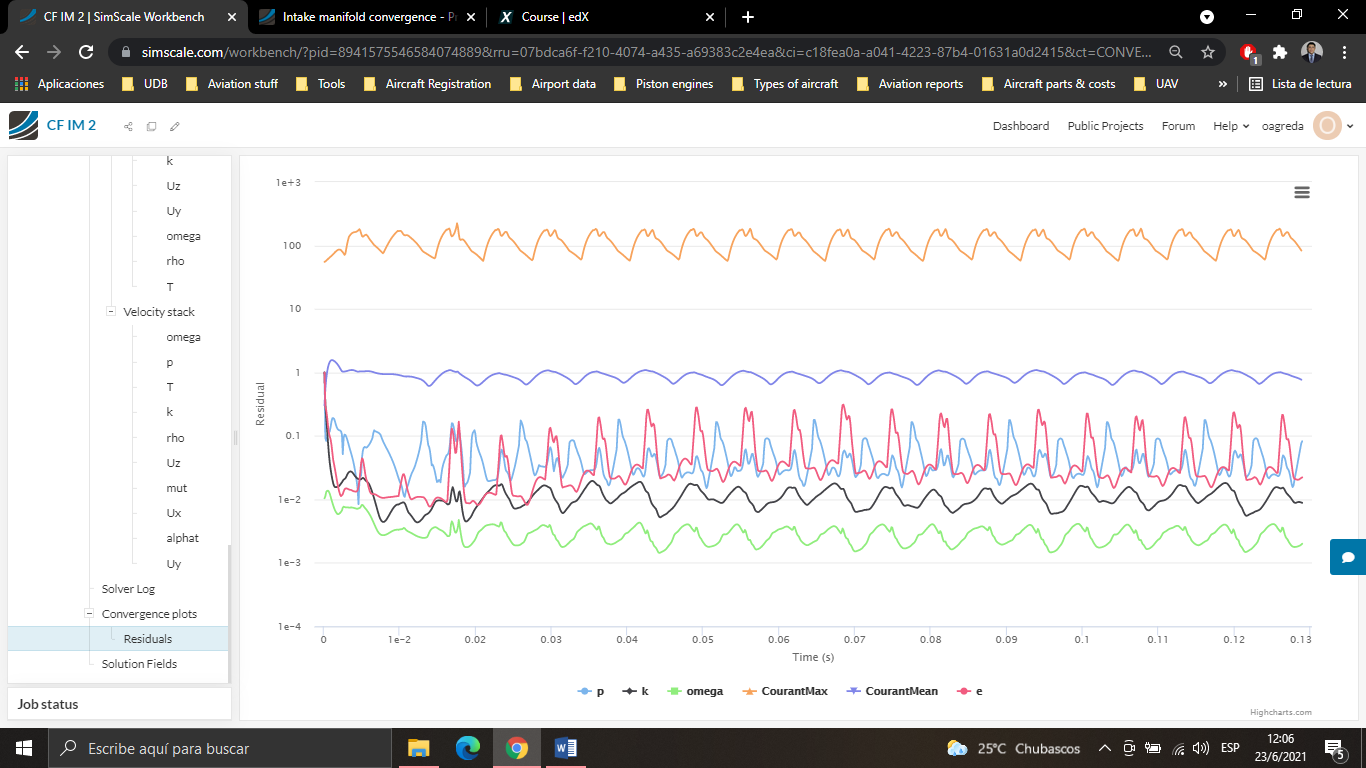
Task: Toggle the p series color marker
Action: [x=584, y=691]
